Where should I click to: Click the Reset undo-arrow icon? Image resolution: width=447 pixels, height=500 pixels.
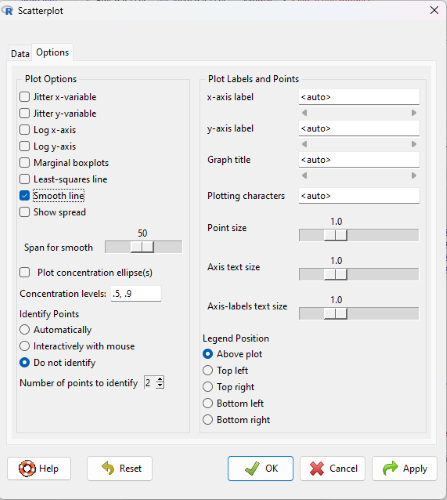pyautogui.click(x=108, y=468)
